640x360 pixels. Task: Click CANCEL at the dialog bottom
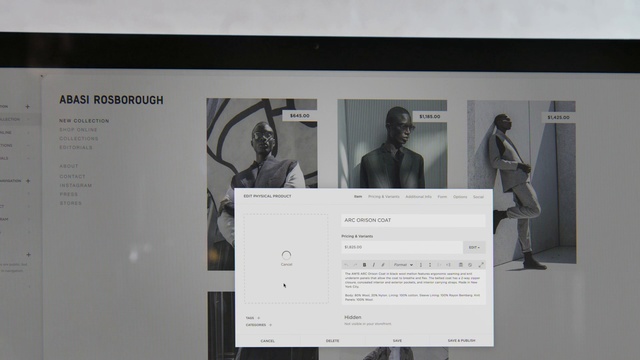pyautogui.click(x=268, y=341)
